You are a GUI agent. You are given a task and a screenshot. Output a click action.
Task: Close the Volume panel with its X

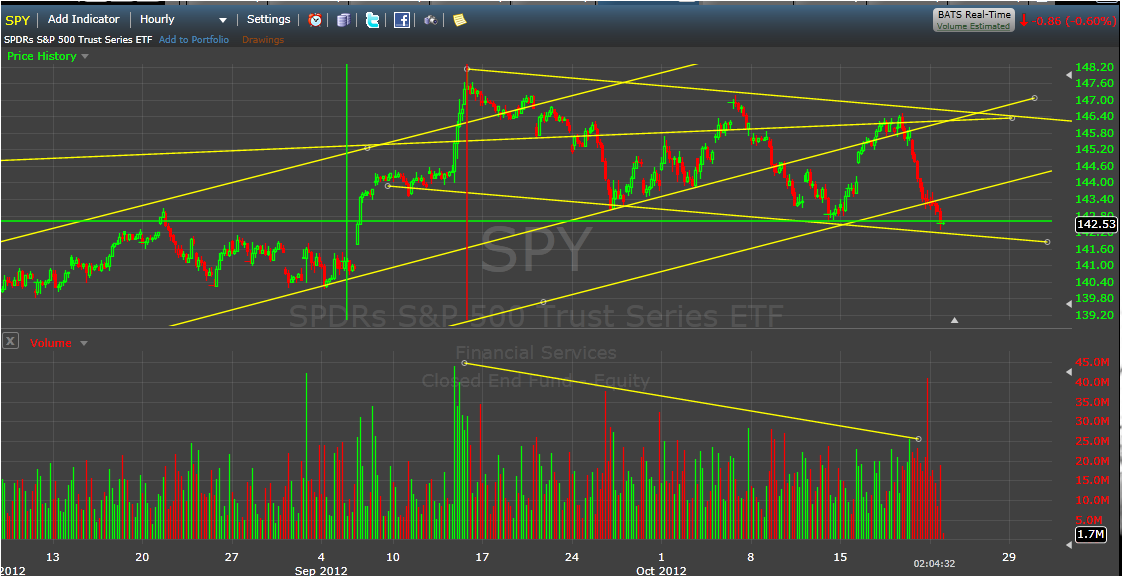point(10,341)
